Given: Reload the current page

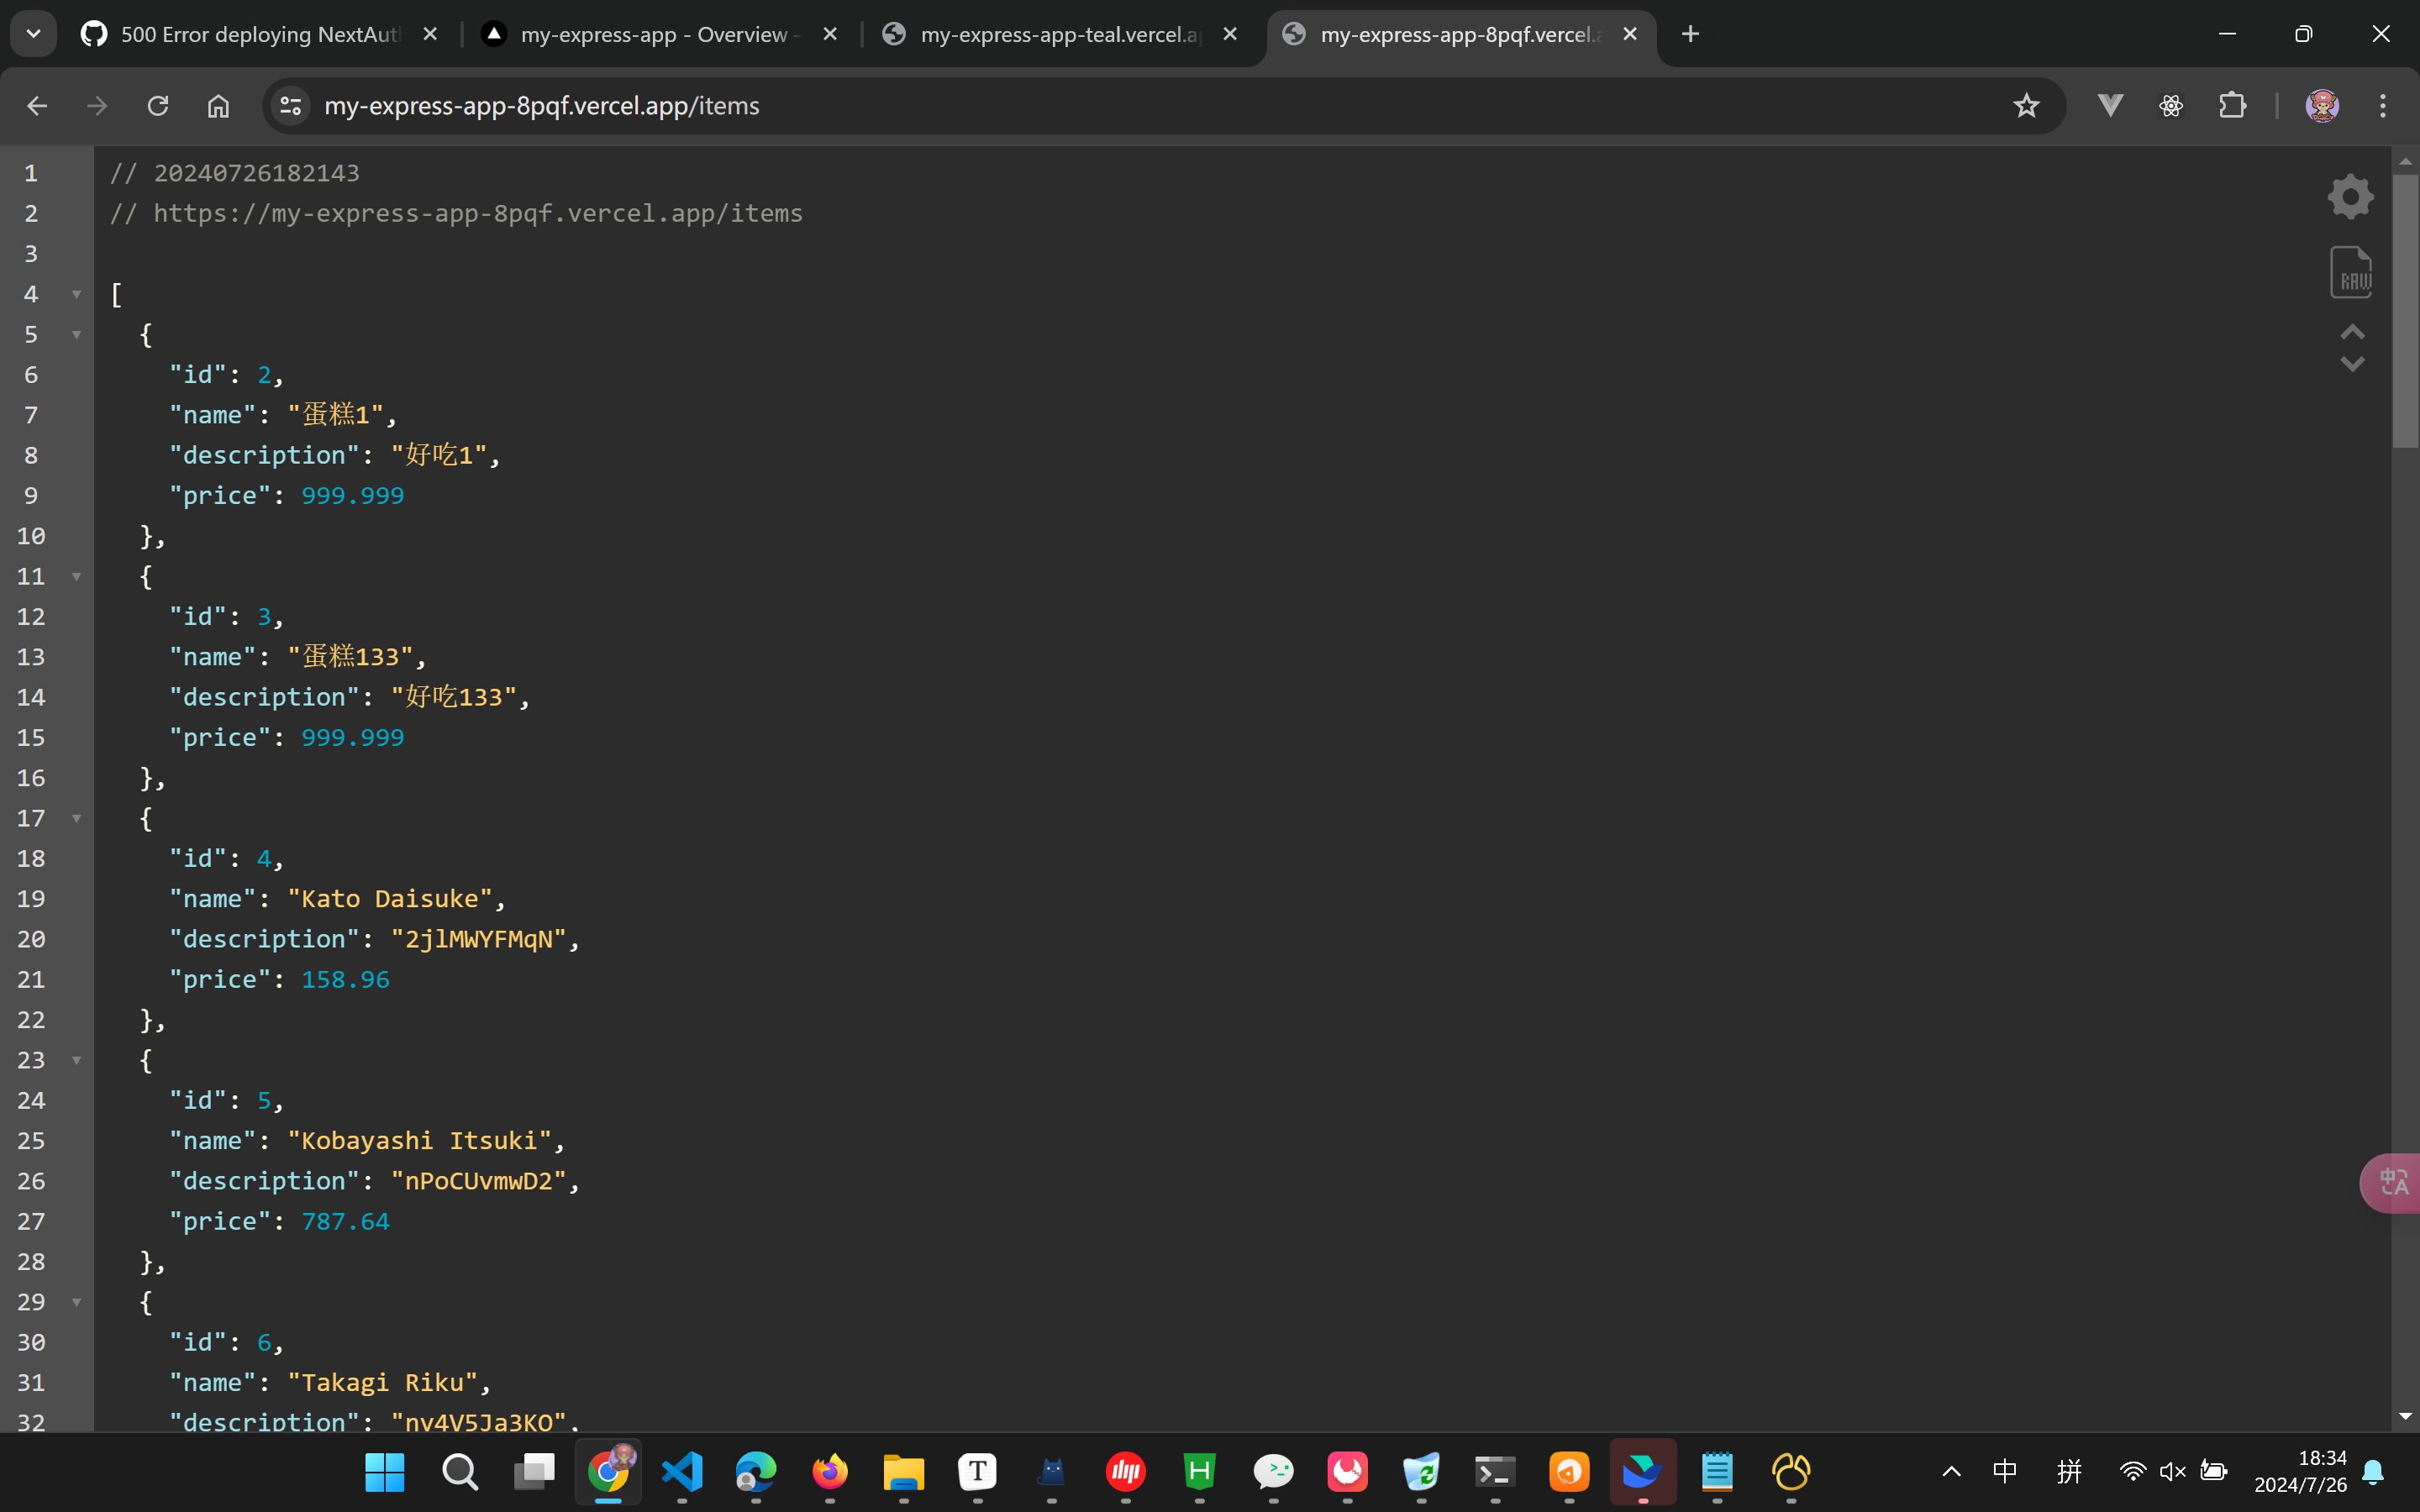Looking at the screenshot, I should pos(158,106).
